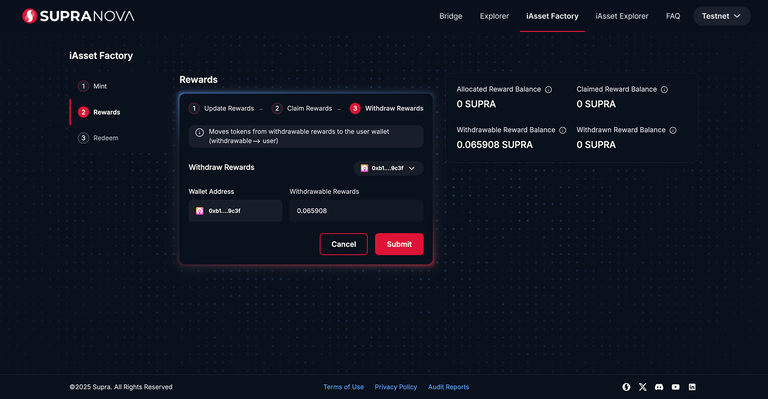Click the Supra Nova logo
Viewport: 768px width, 399px height.
point(78,16)
